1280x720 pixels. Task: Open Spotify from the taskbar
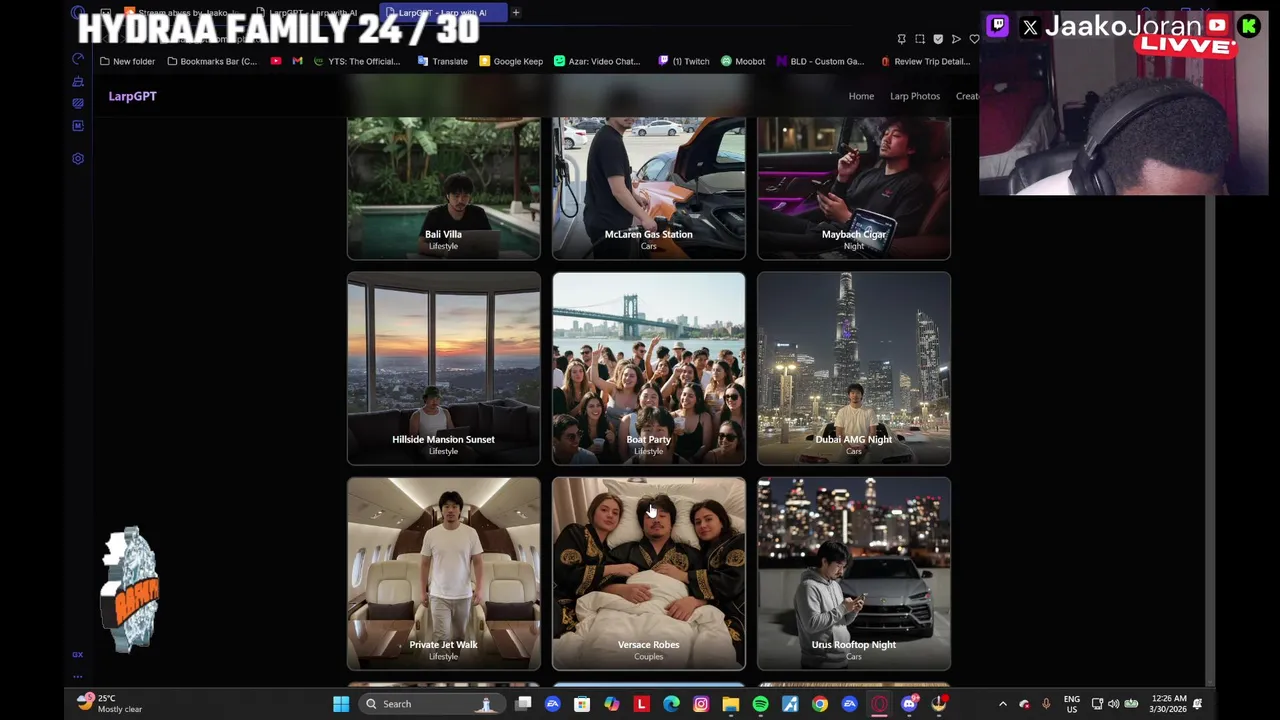click(x=760, y=704)
